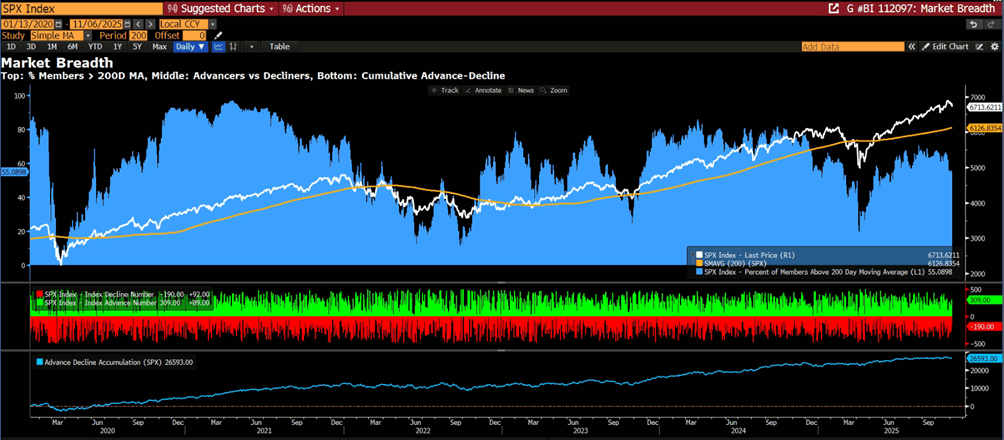Click the start date field 01/13/2020
Screen dimensions: 1004x440
(27, 24)
